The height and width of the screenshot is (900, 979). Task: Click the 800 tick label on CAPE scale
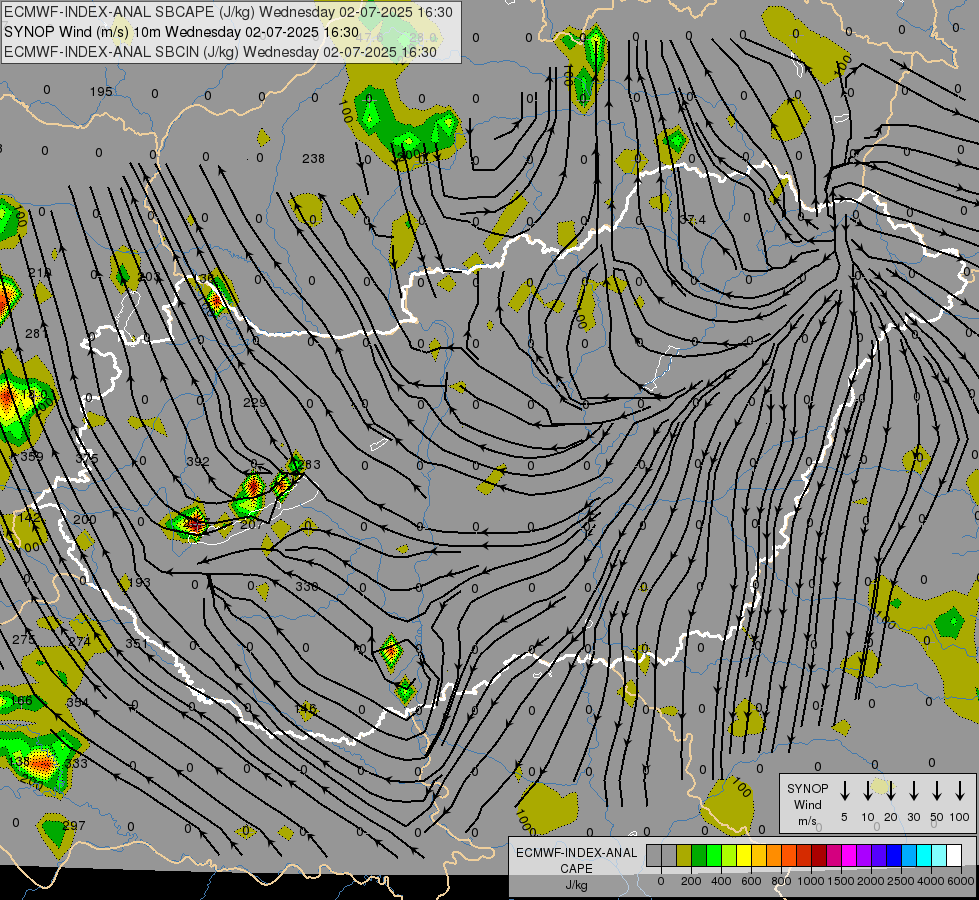[x=780, y=881]
